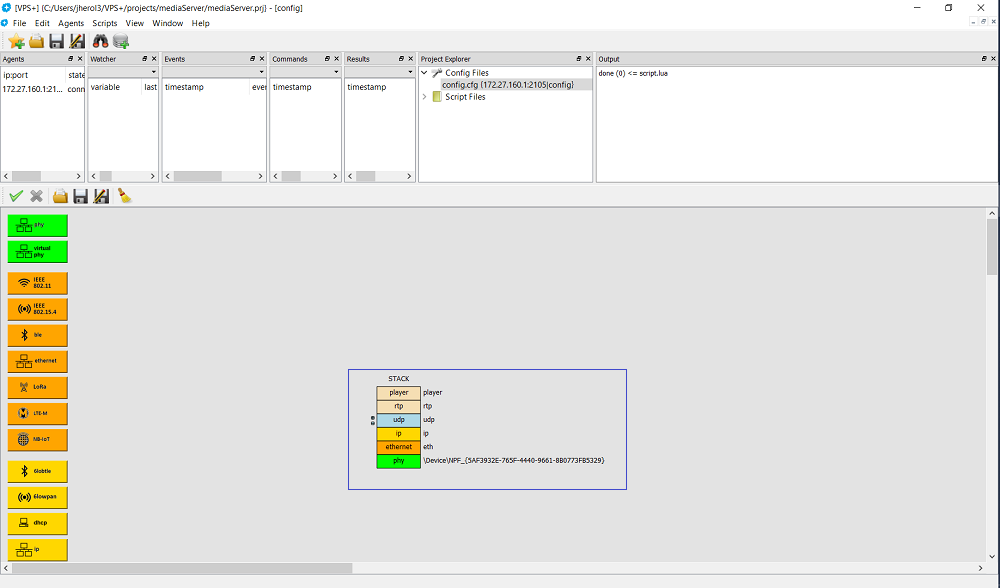Click the broom clear icon

coord(124,196)
